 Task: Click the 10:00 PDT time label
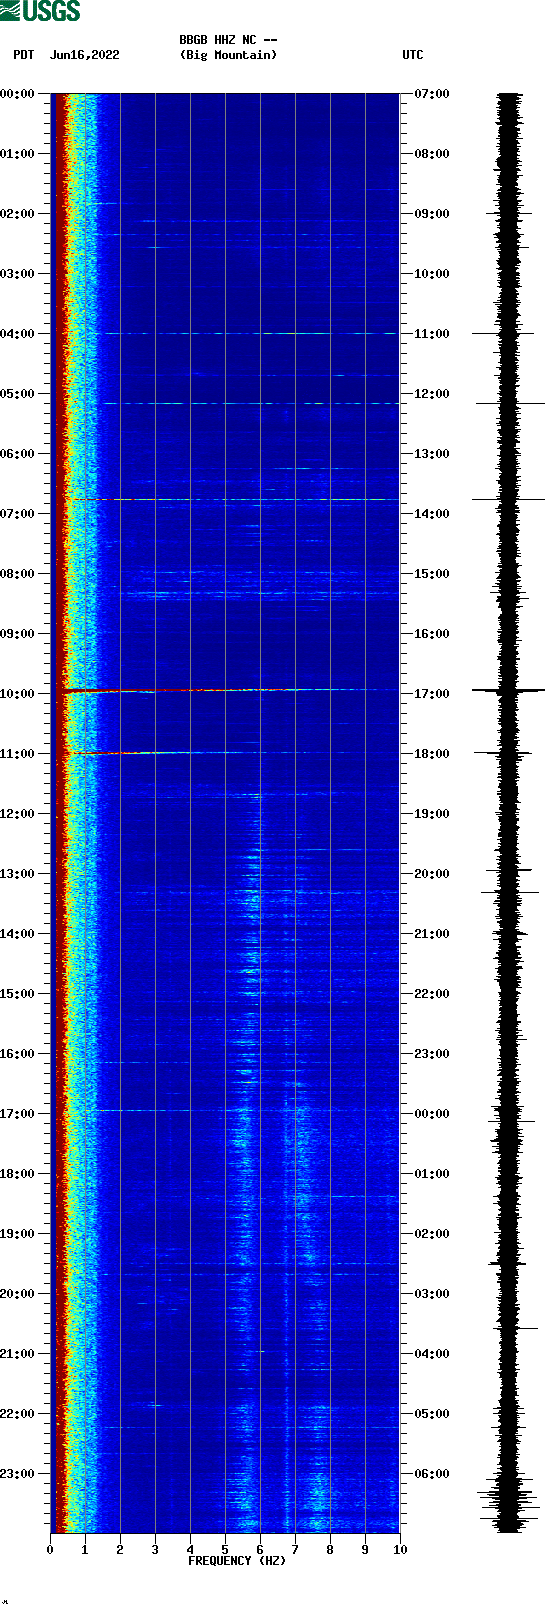pos(17,694)
